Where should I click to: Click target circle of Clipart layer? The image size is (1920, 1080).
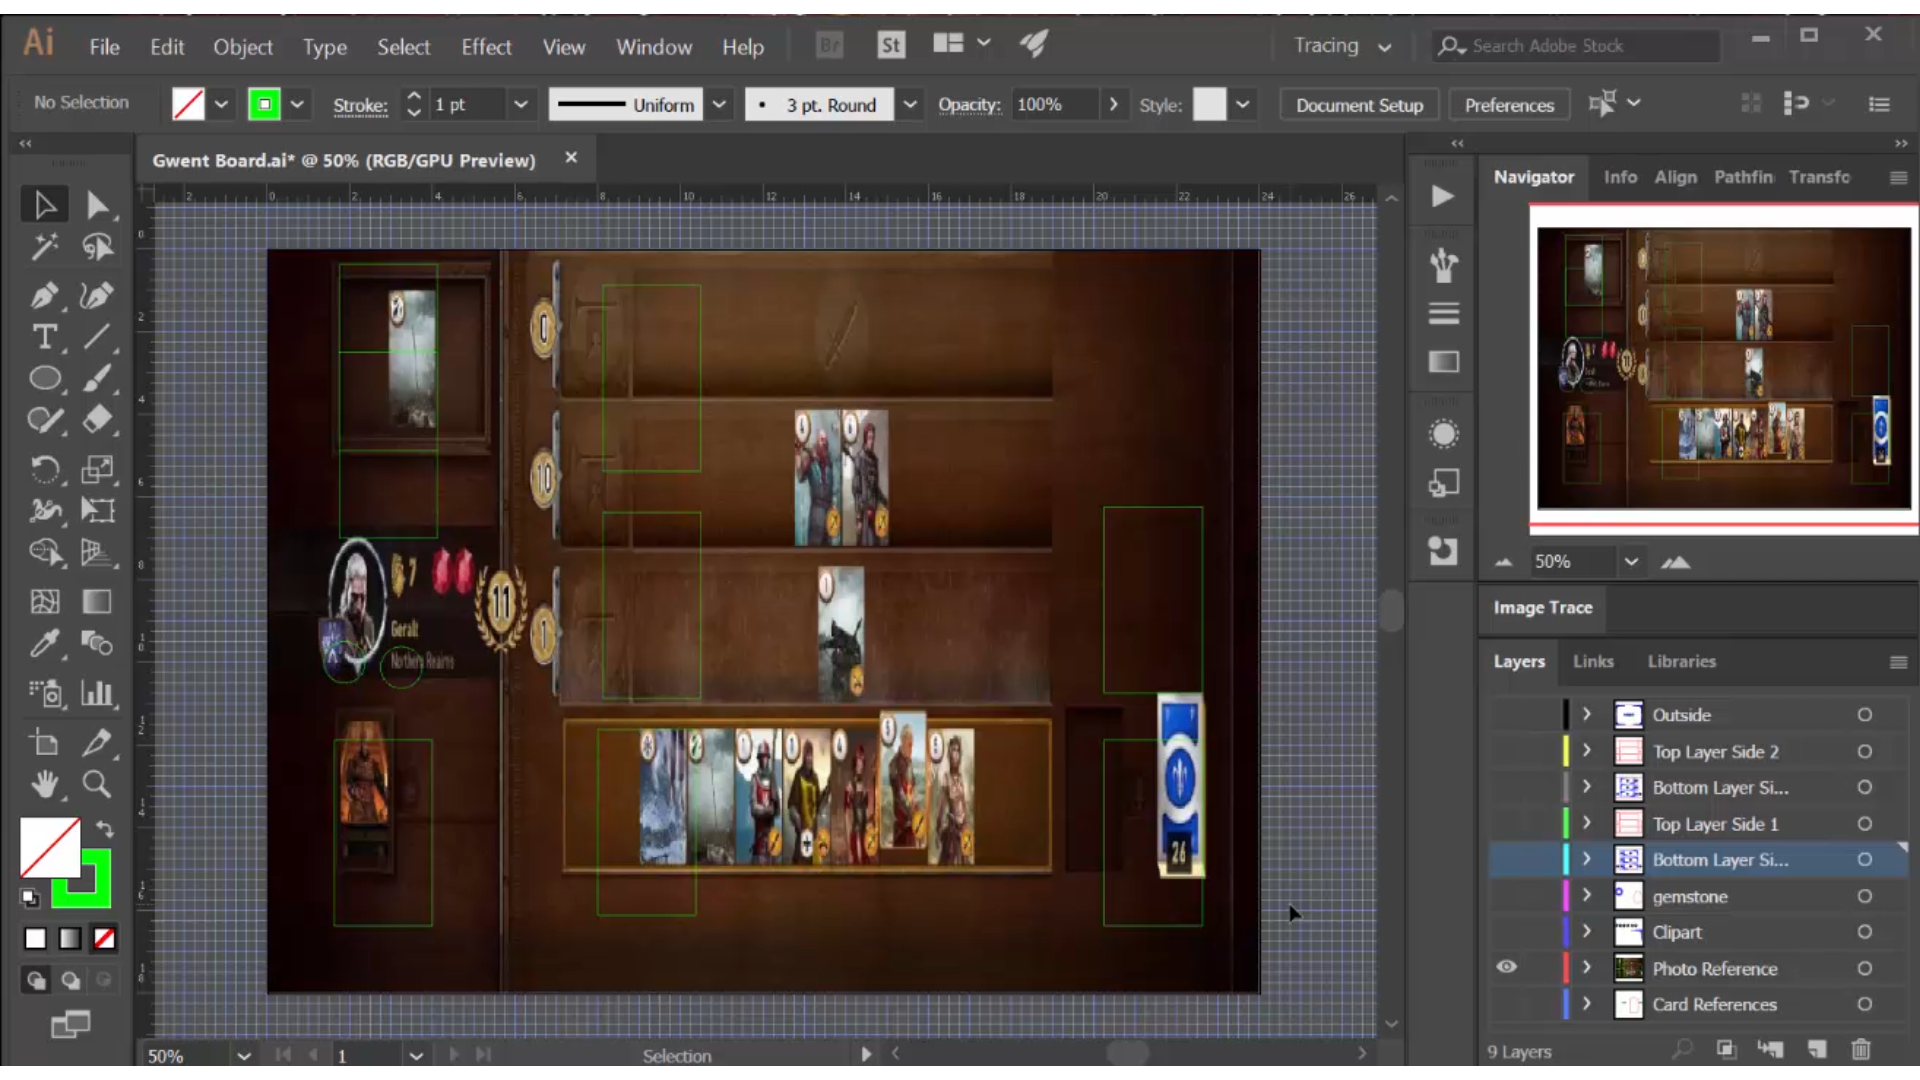tap(1865, 932)
